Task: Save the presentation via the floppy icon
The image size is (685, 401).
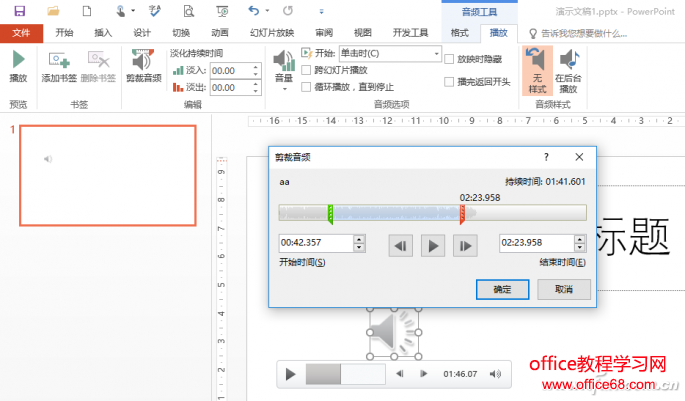Action: [20, 11]
